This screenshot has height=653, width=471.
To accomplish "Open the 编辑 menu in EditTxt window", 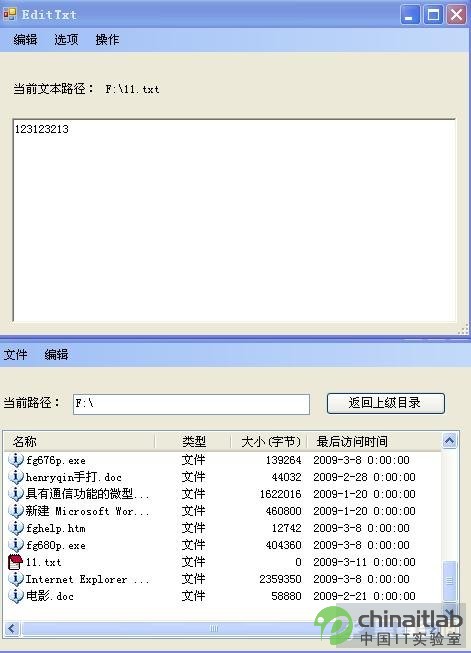I will tap(25, 40).
